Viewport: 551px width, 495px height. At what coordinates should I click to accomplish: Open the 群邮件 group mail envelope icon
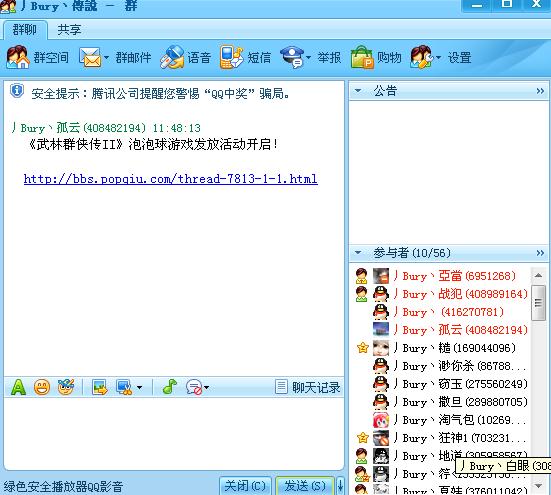coord(90,57)
